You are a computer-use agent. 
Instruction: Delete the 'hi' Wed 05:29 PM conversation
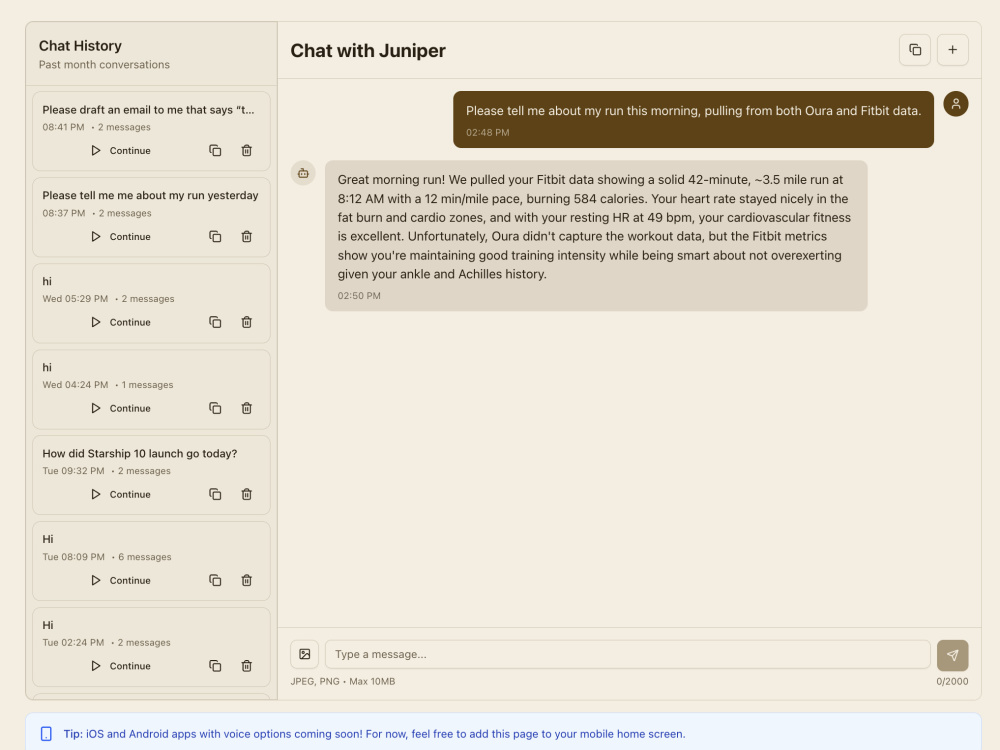pyautogui.click(x=246, y=322)
